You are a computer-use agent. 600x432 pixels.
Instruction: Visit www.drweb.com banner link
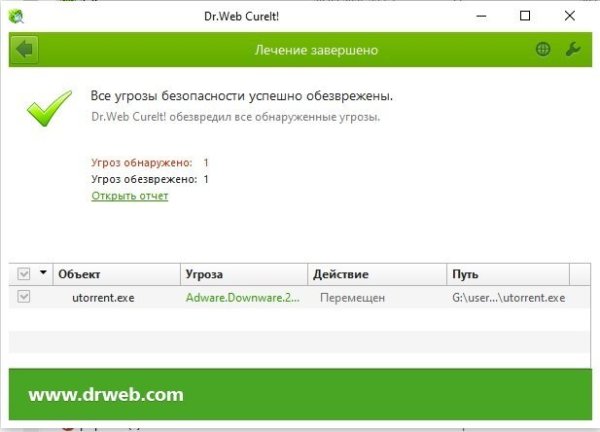(x=106, y=395)
